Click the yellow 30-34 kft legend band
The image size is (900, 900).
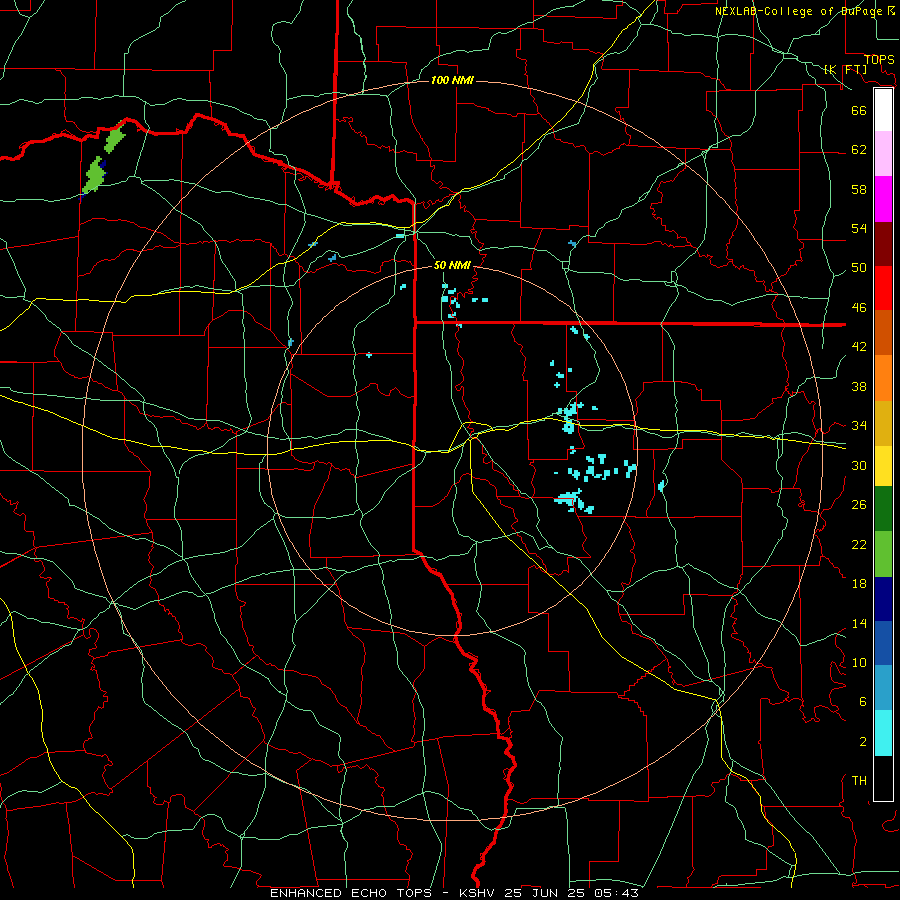coord(883,466)
